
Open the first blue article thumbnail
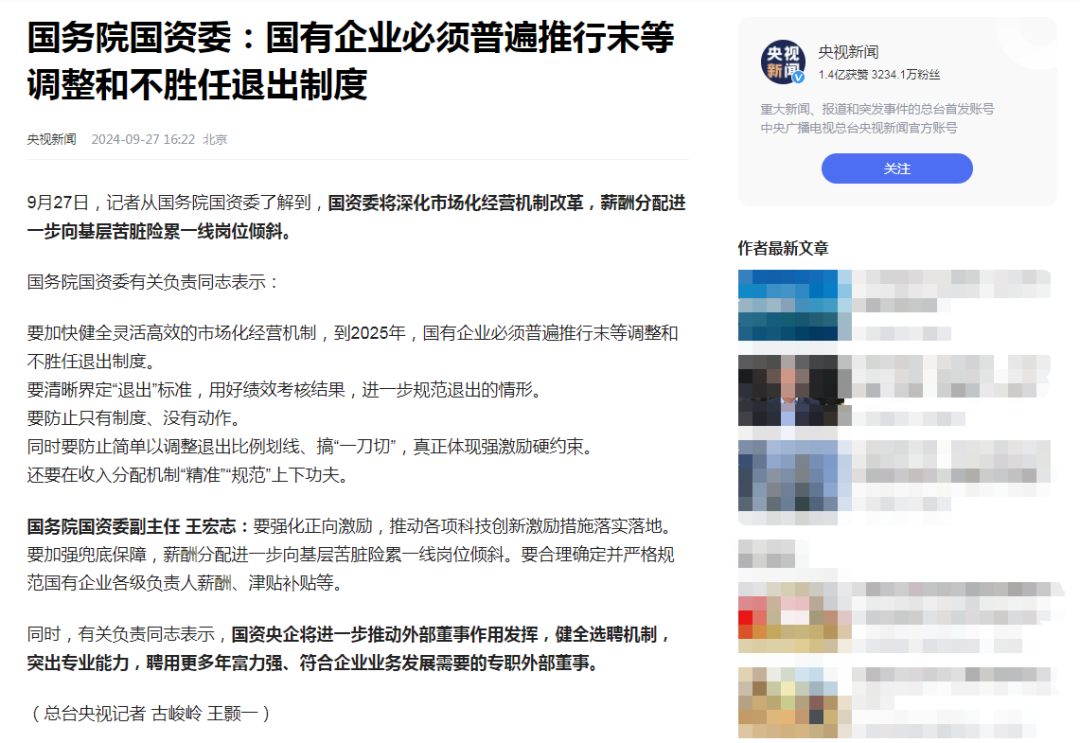[x=795, y=305]
